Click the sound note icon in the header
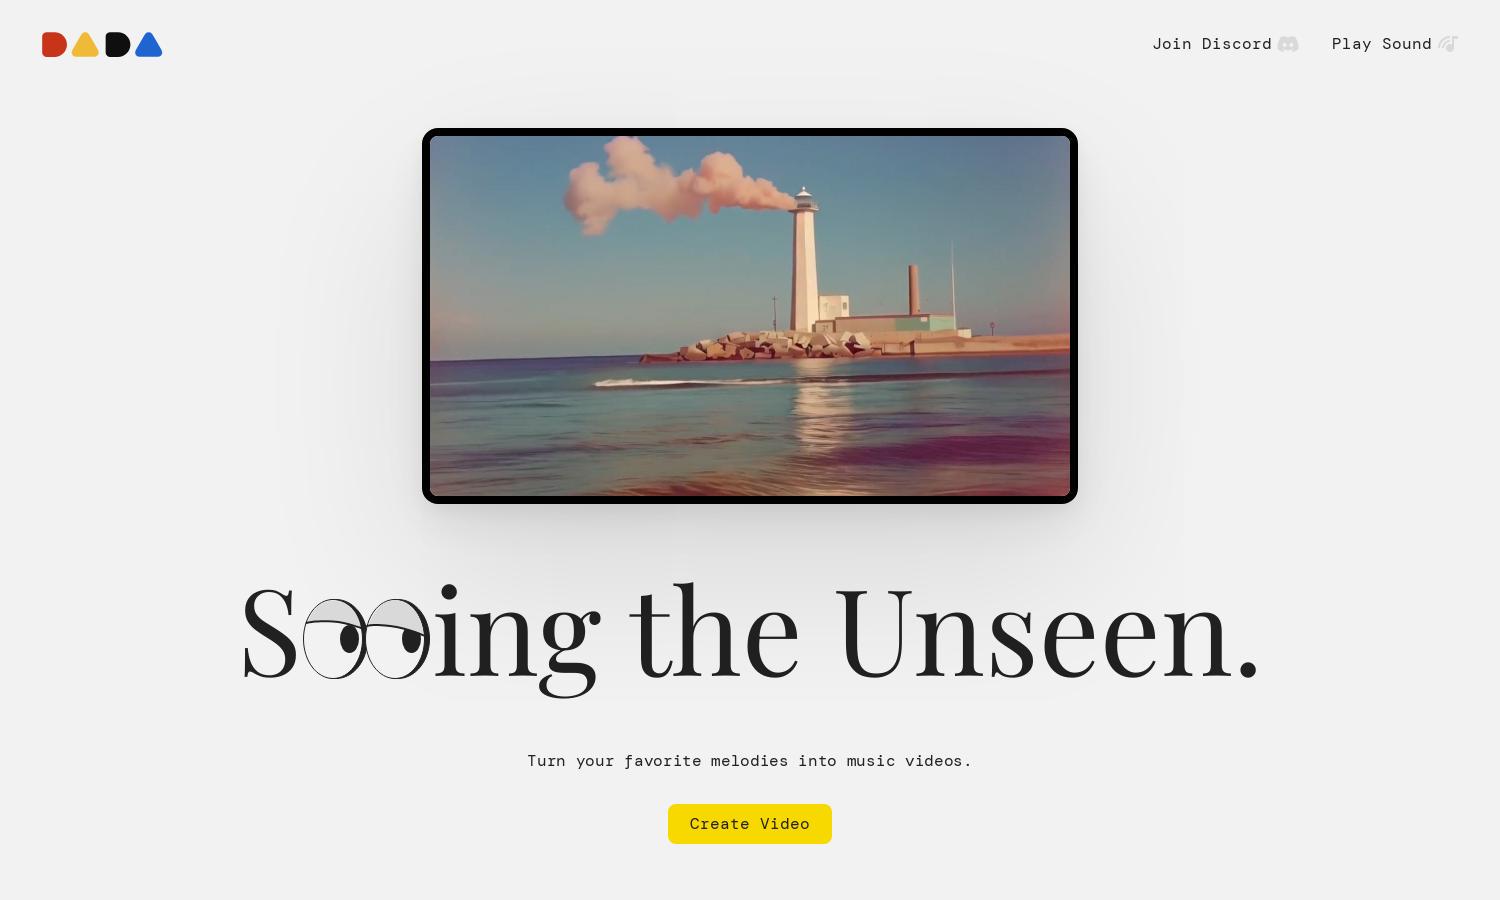Viewport: 1500px width, 900px height. [x=1448, y=44]
